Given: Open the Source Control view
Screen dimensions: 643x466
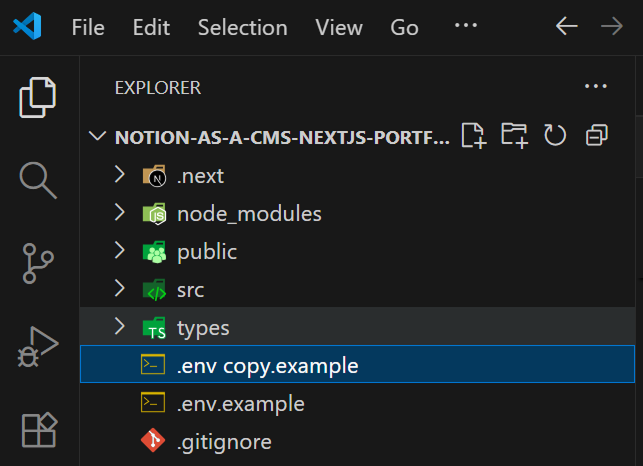Looking at the screenshot, I should pyautogui.click(x=38, y=263).
